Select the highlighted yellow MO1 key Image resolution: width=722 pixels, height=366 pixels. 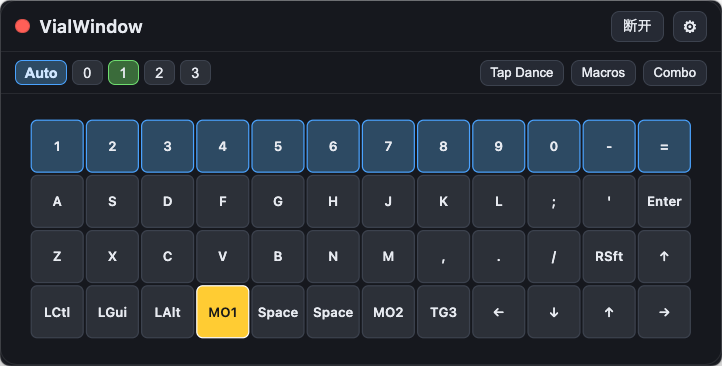[223, 312]
